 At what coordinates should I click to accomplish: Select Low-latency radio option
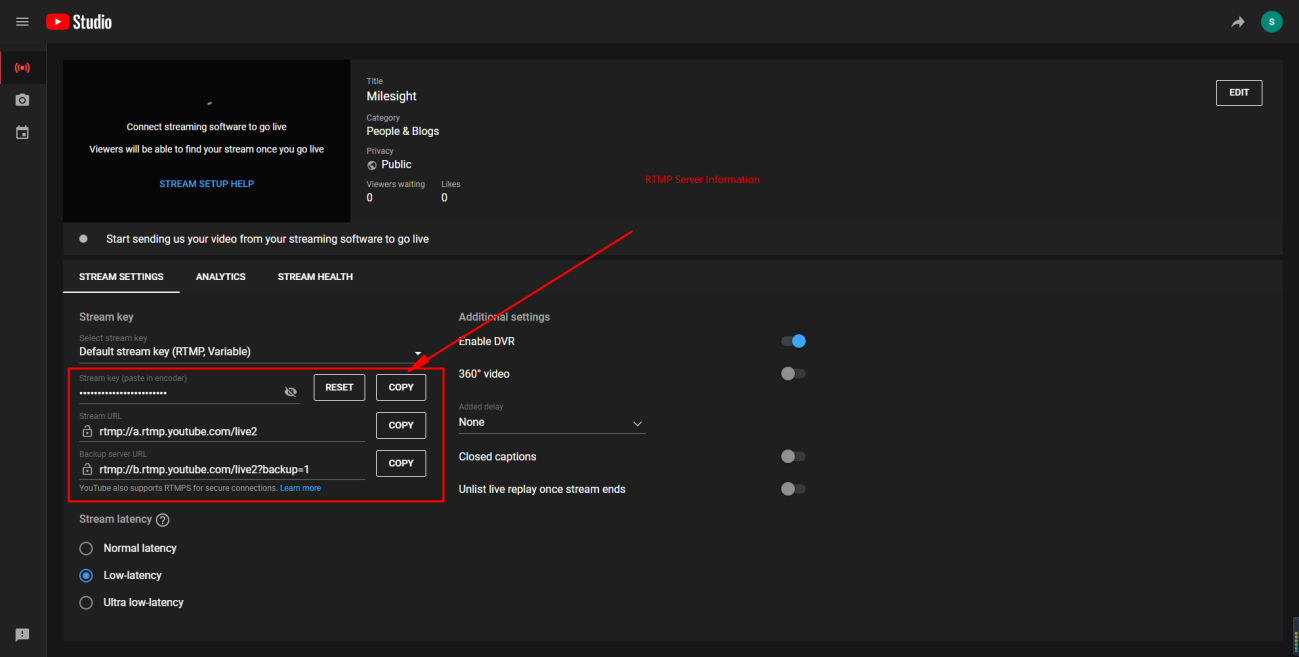(86, 575)
